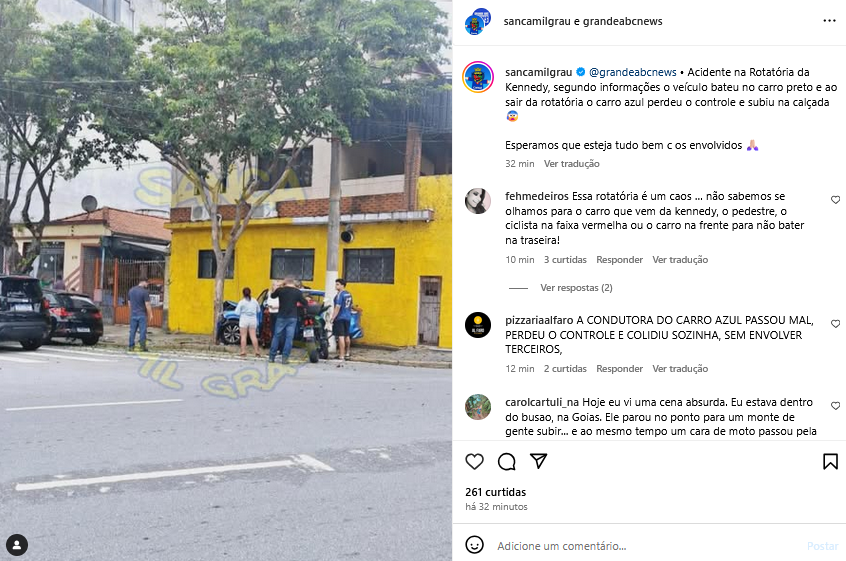The image size is (846, 561).
Task: Like fehmedeiros comment heart
Action: [835, 200]
